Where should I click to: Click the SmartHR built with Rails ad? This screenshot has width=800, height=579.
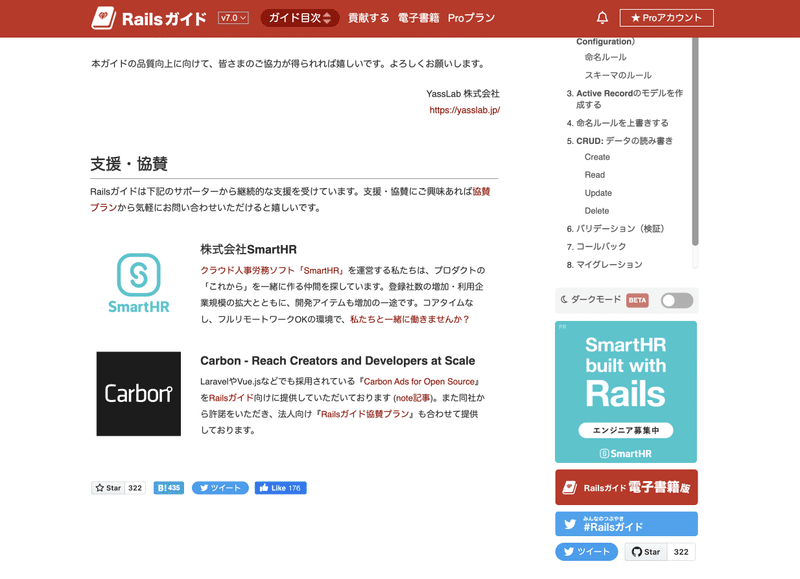click(x=626, y=392)
